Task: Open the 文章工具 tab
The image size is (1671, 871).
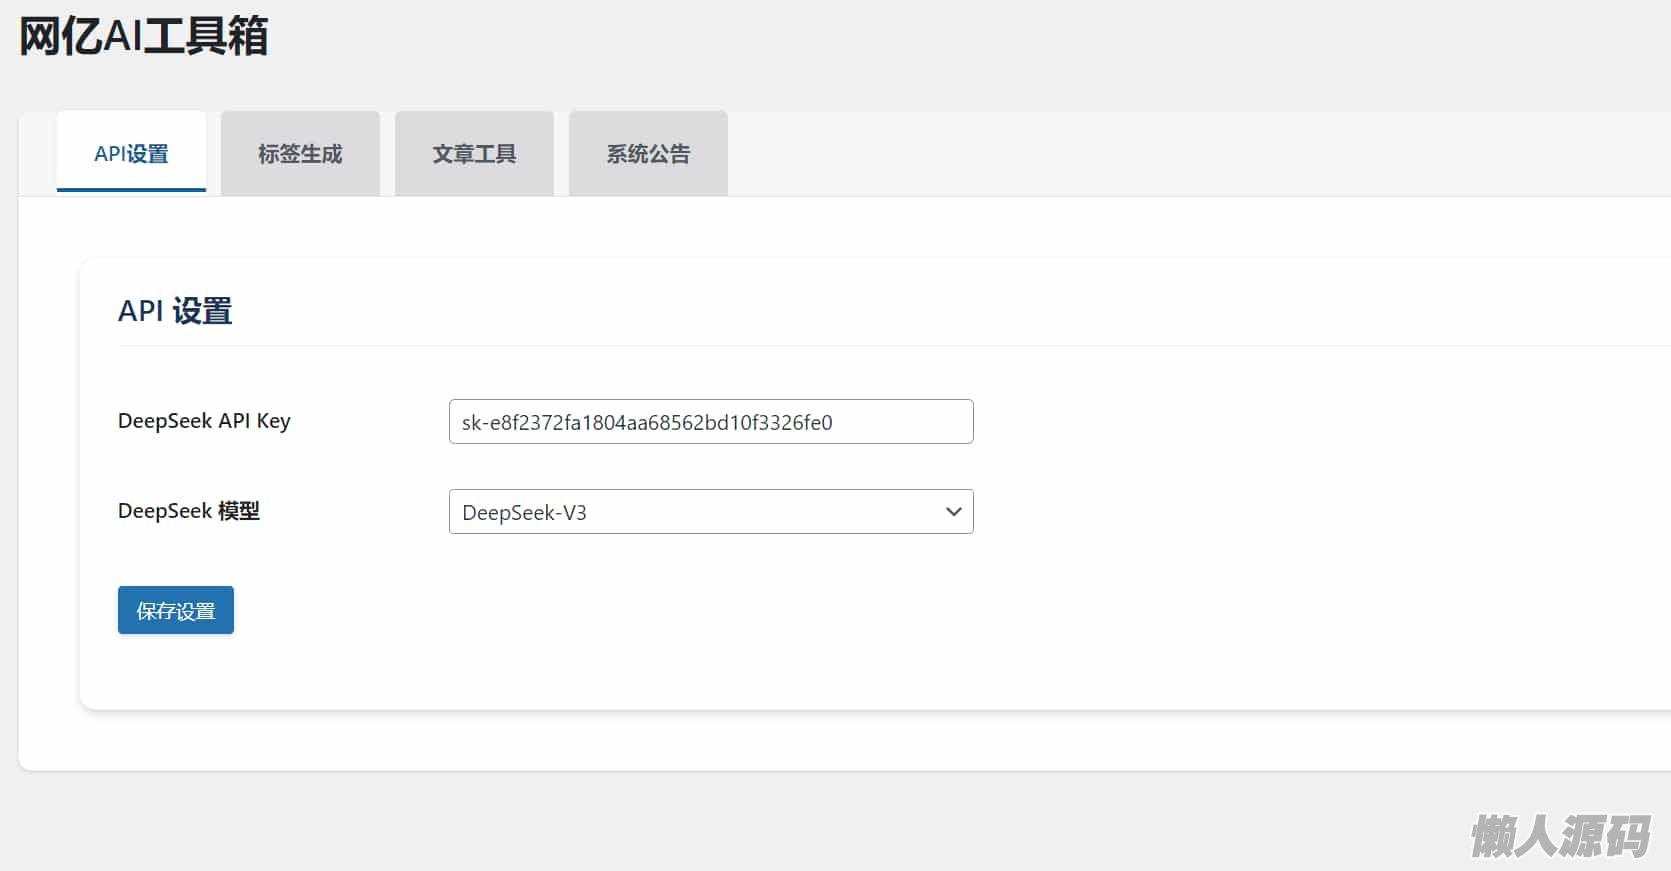Action: pyautogui.click(x=474, y=153)
